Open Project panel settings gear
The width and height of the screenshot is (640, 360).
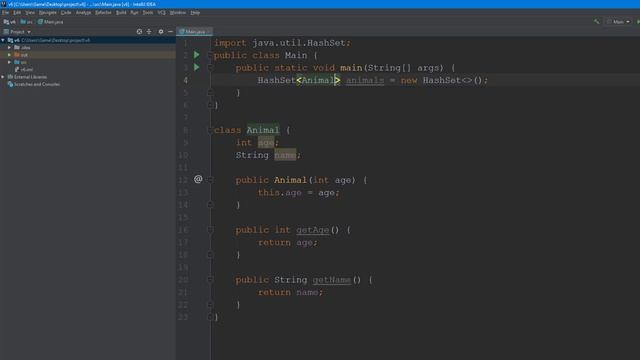click(161, 31)
